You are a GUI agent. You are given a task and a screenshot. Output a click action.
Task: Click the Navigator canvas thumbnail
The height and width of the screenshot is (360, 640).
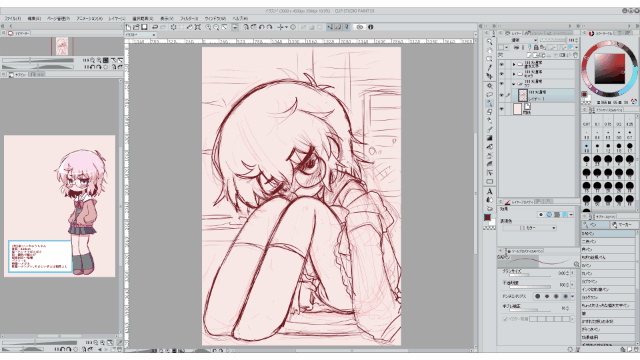pos(62,46)
